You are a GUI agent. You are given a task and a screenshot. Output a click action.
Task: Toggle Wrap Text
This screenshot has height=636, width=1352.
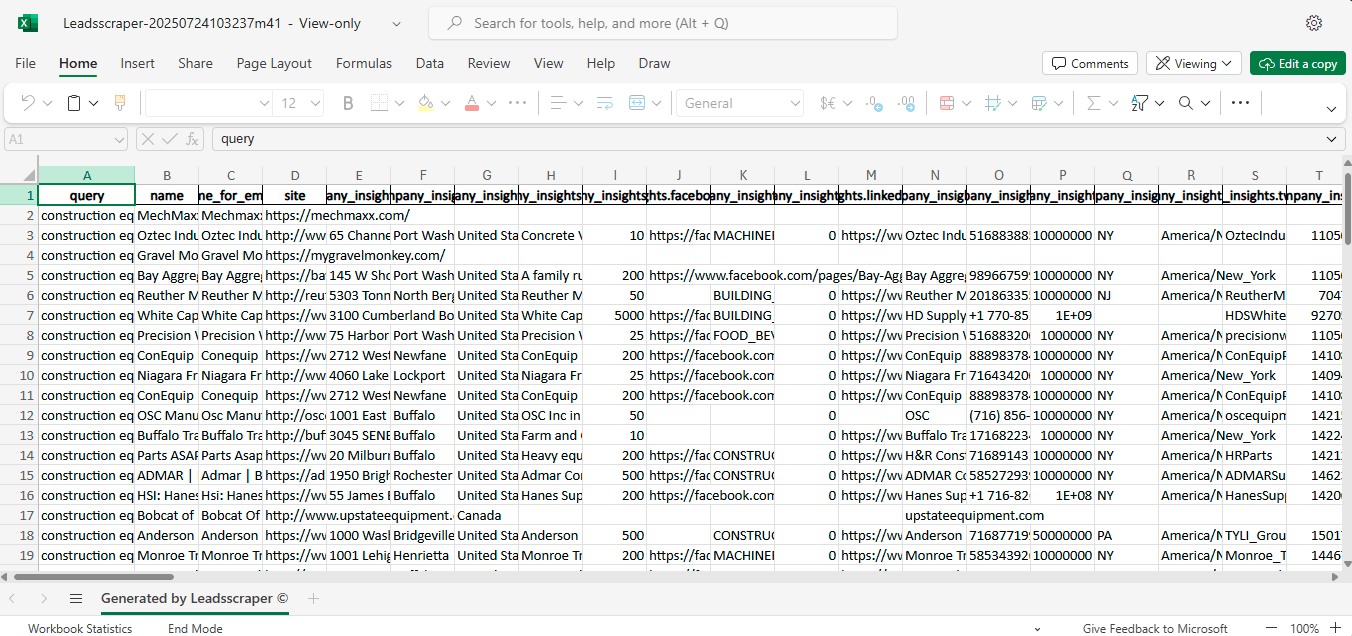[x=605, y=103]
